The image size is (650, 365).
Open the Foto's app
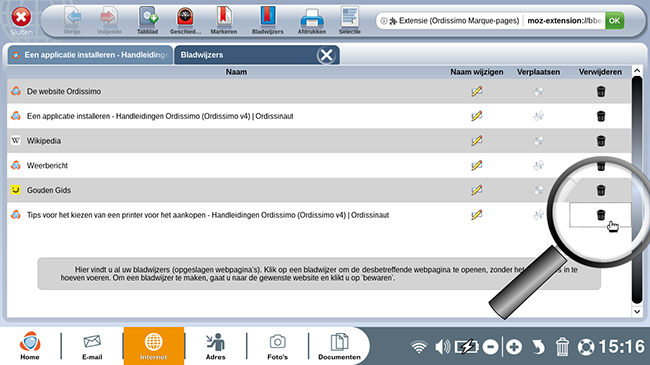click(x=277, y=346)
